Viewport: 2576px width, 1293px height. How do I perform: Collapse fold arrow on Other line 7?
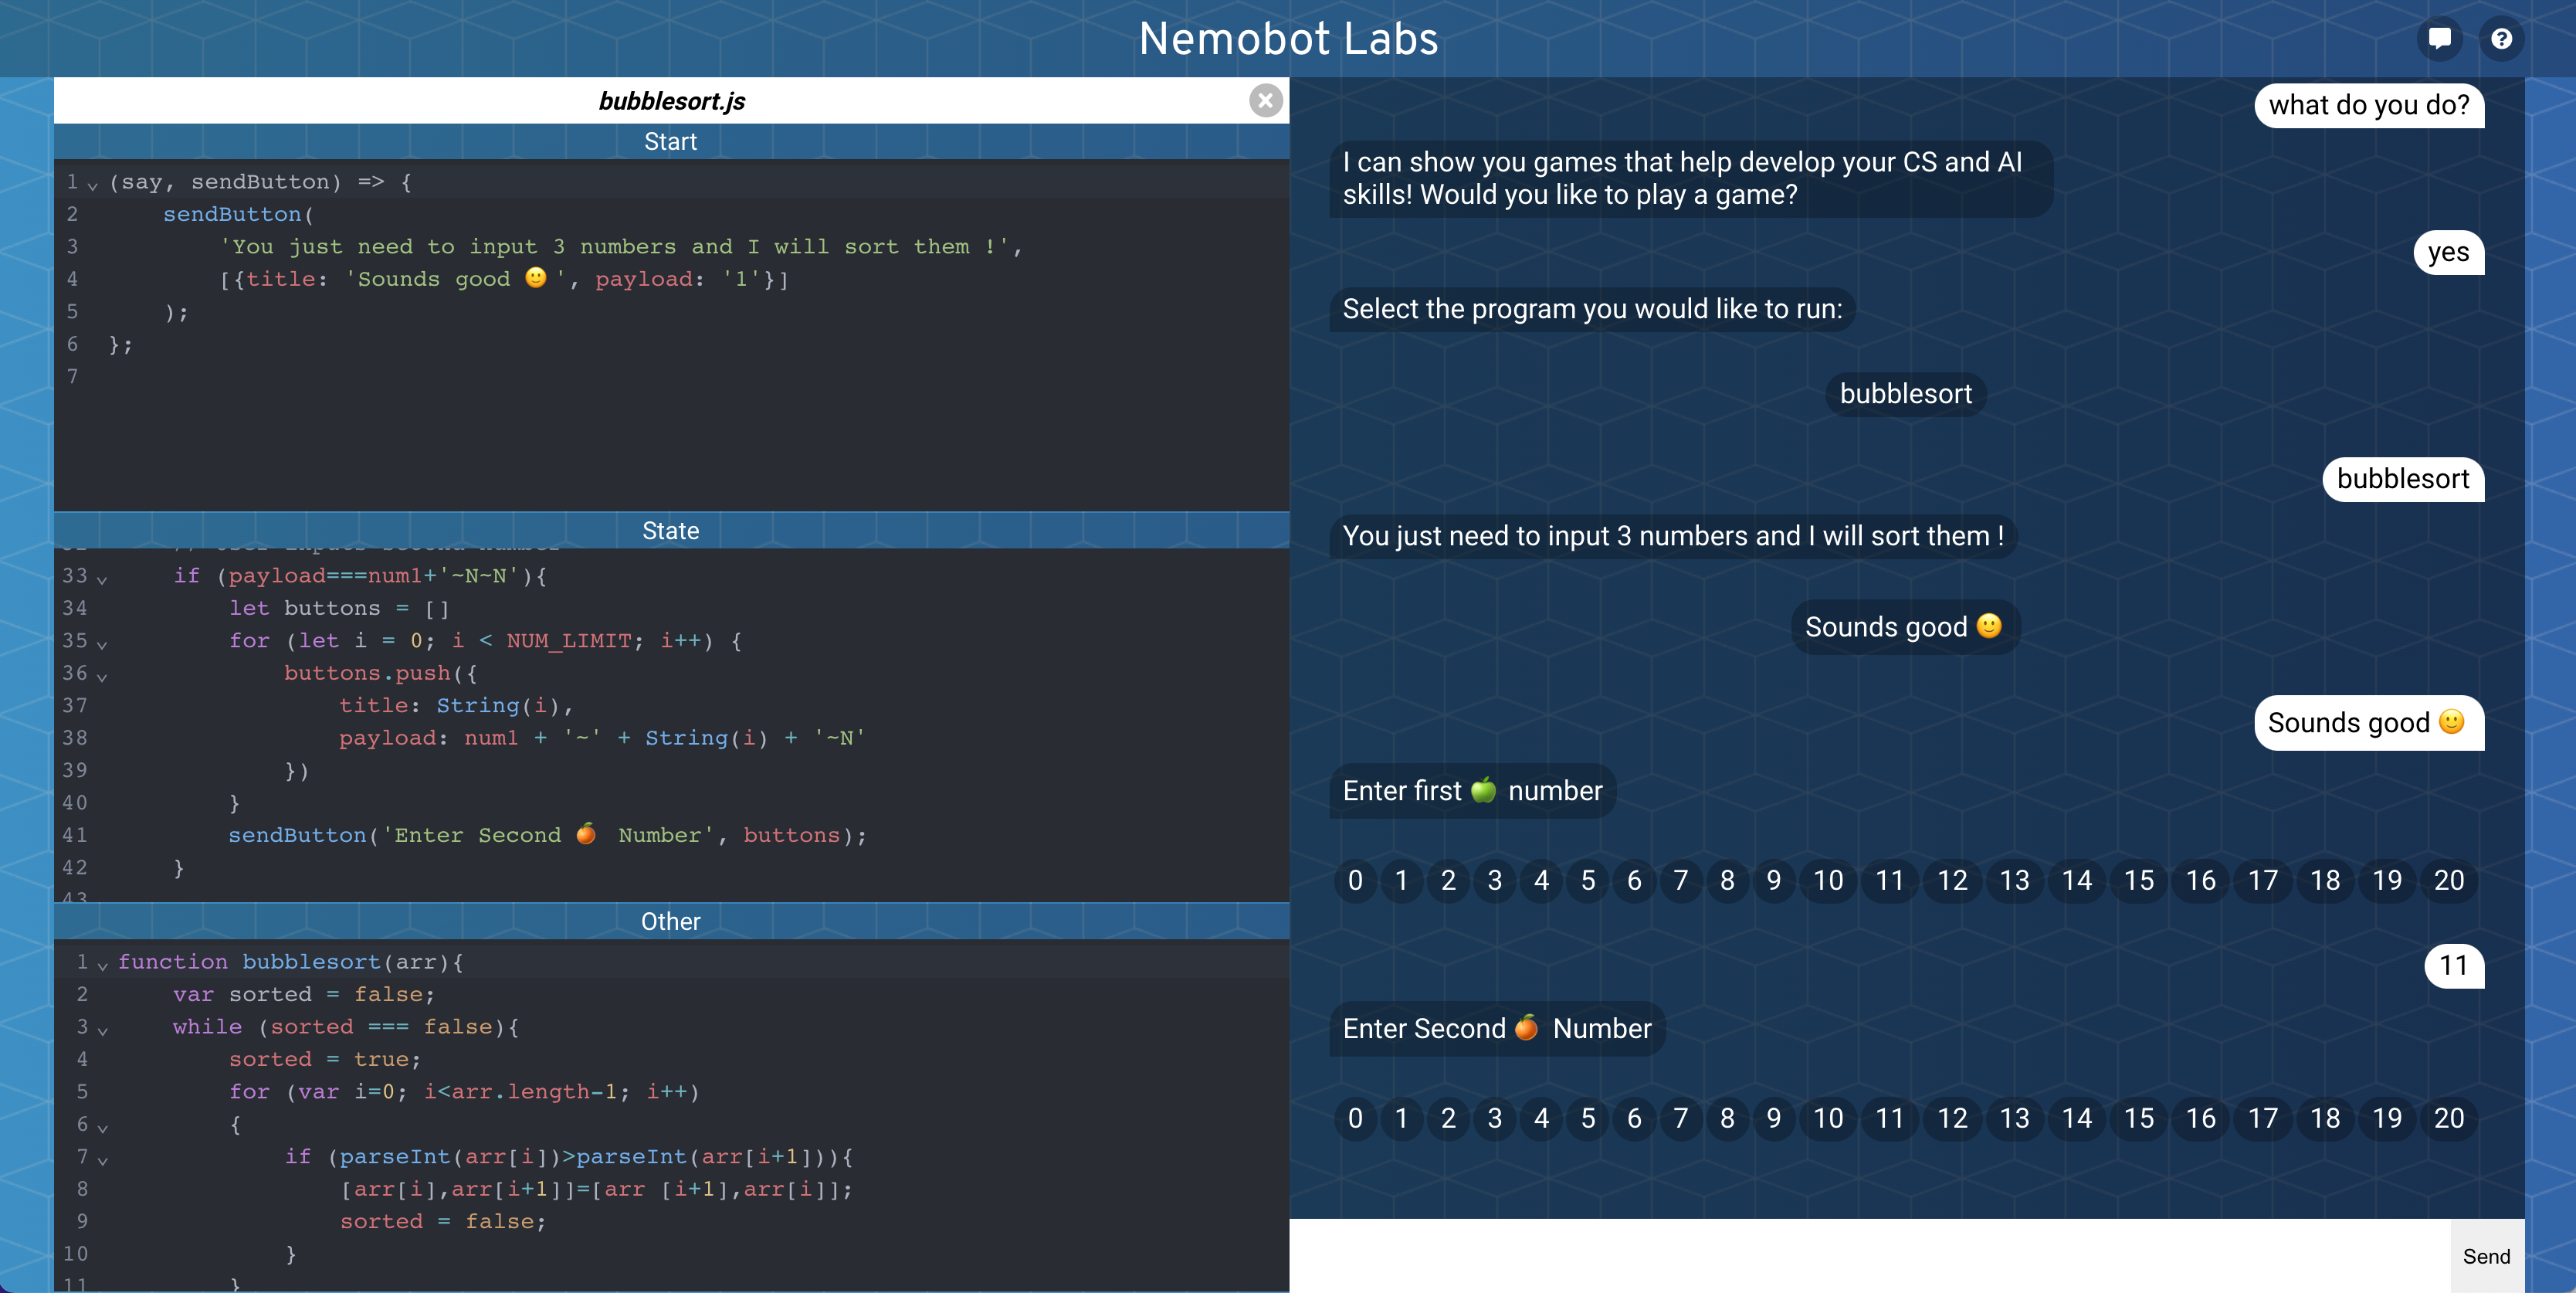[x=102, y=1160]
